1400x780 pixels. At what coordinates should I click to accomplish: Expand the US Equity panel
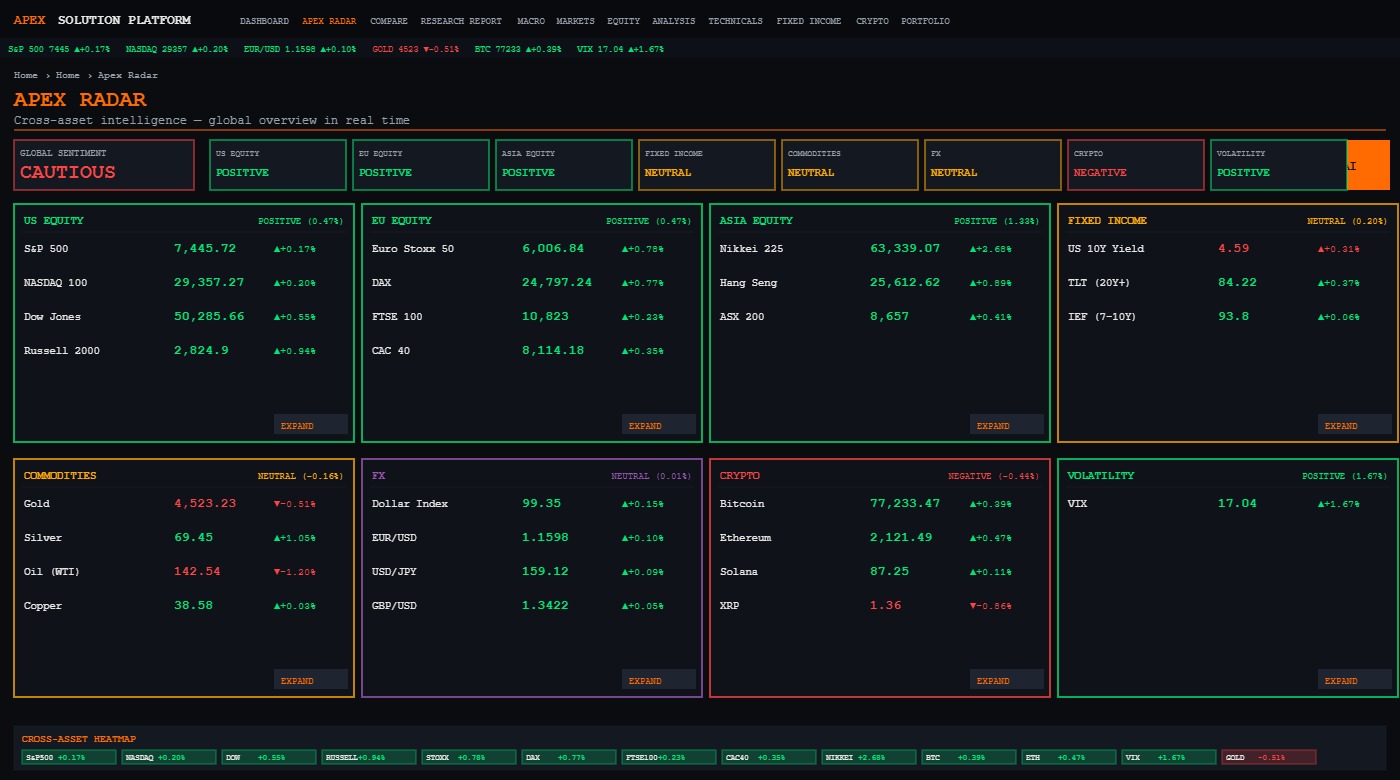click(x=311, y=425)
